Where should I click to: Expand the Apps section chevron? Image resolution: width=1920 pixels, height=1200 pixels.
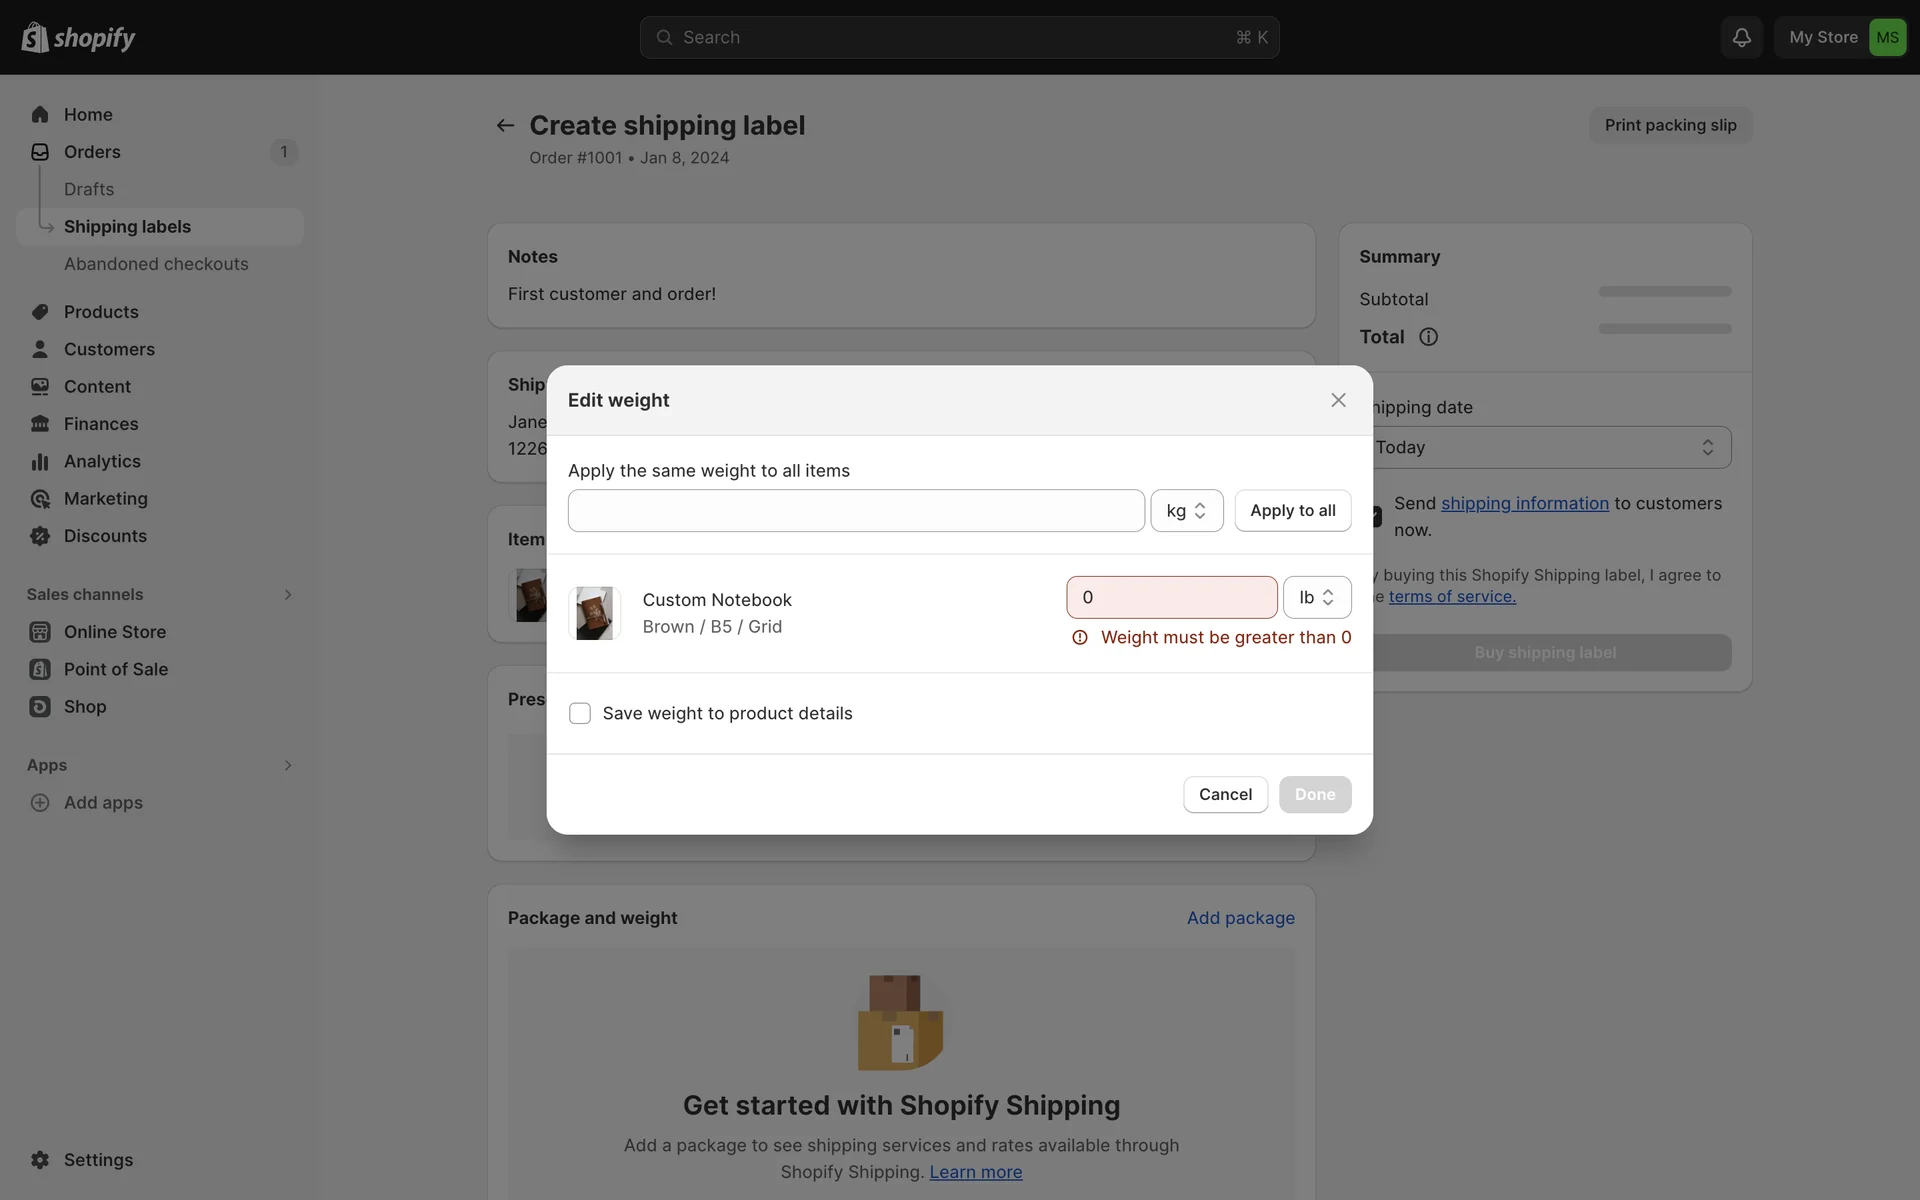pos(287,765)
